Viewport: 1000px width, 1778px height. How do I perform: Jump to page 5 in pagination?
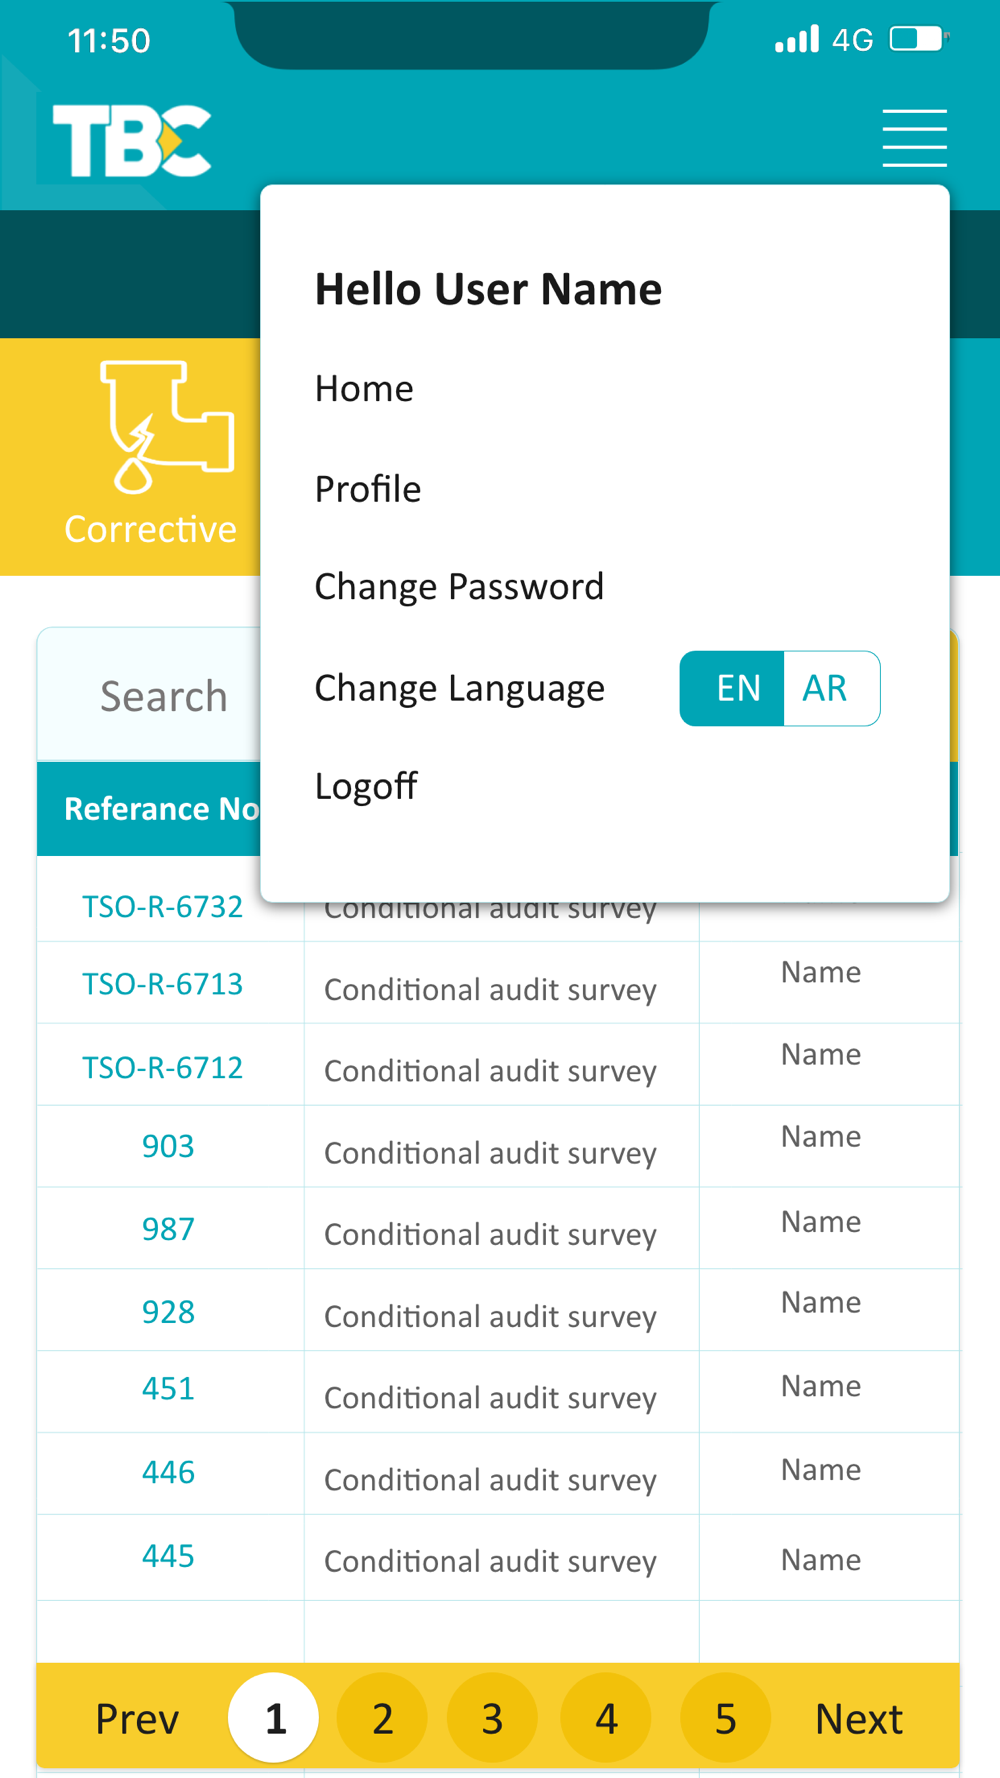[x=725, y=1718]
